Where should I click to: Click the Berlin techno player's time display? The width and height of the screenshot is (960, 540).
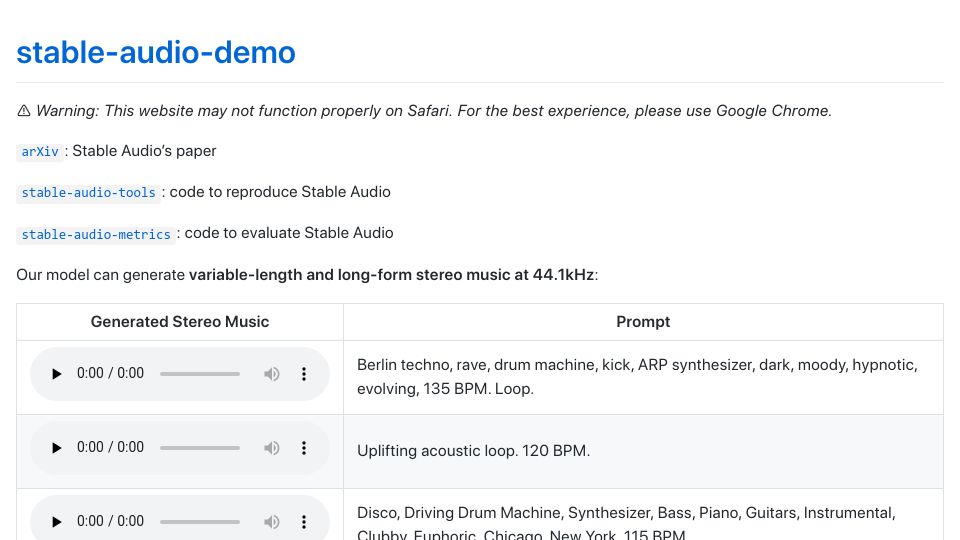[x=110, y=373]
